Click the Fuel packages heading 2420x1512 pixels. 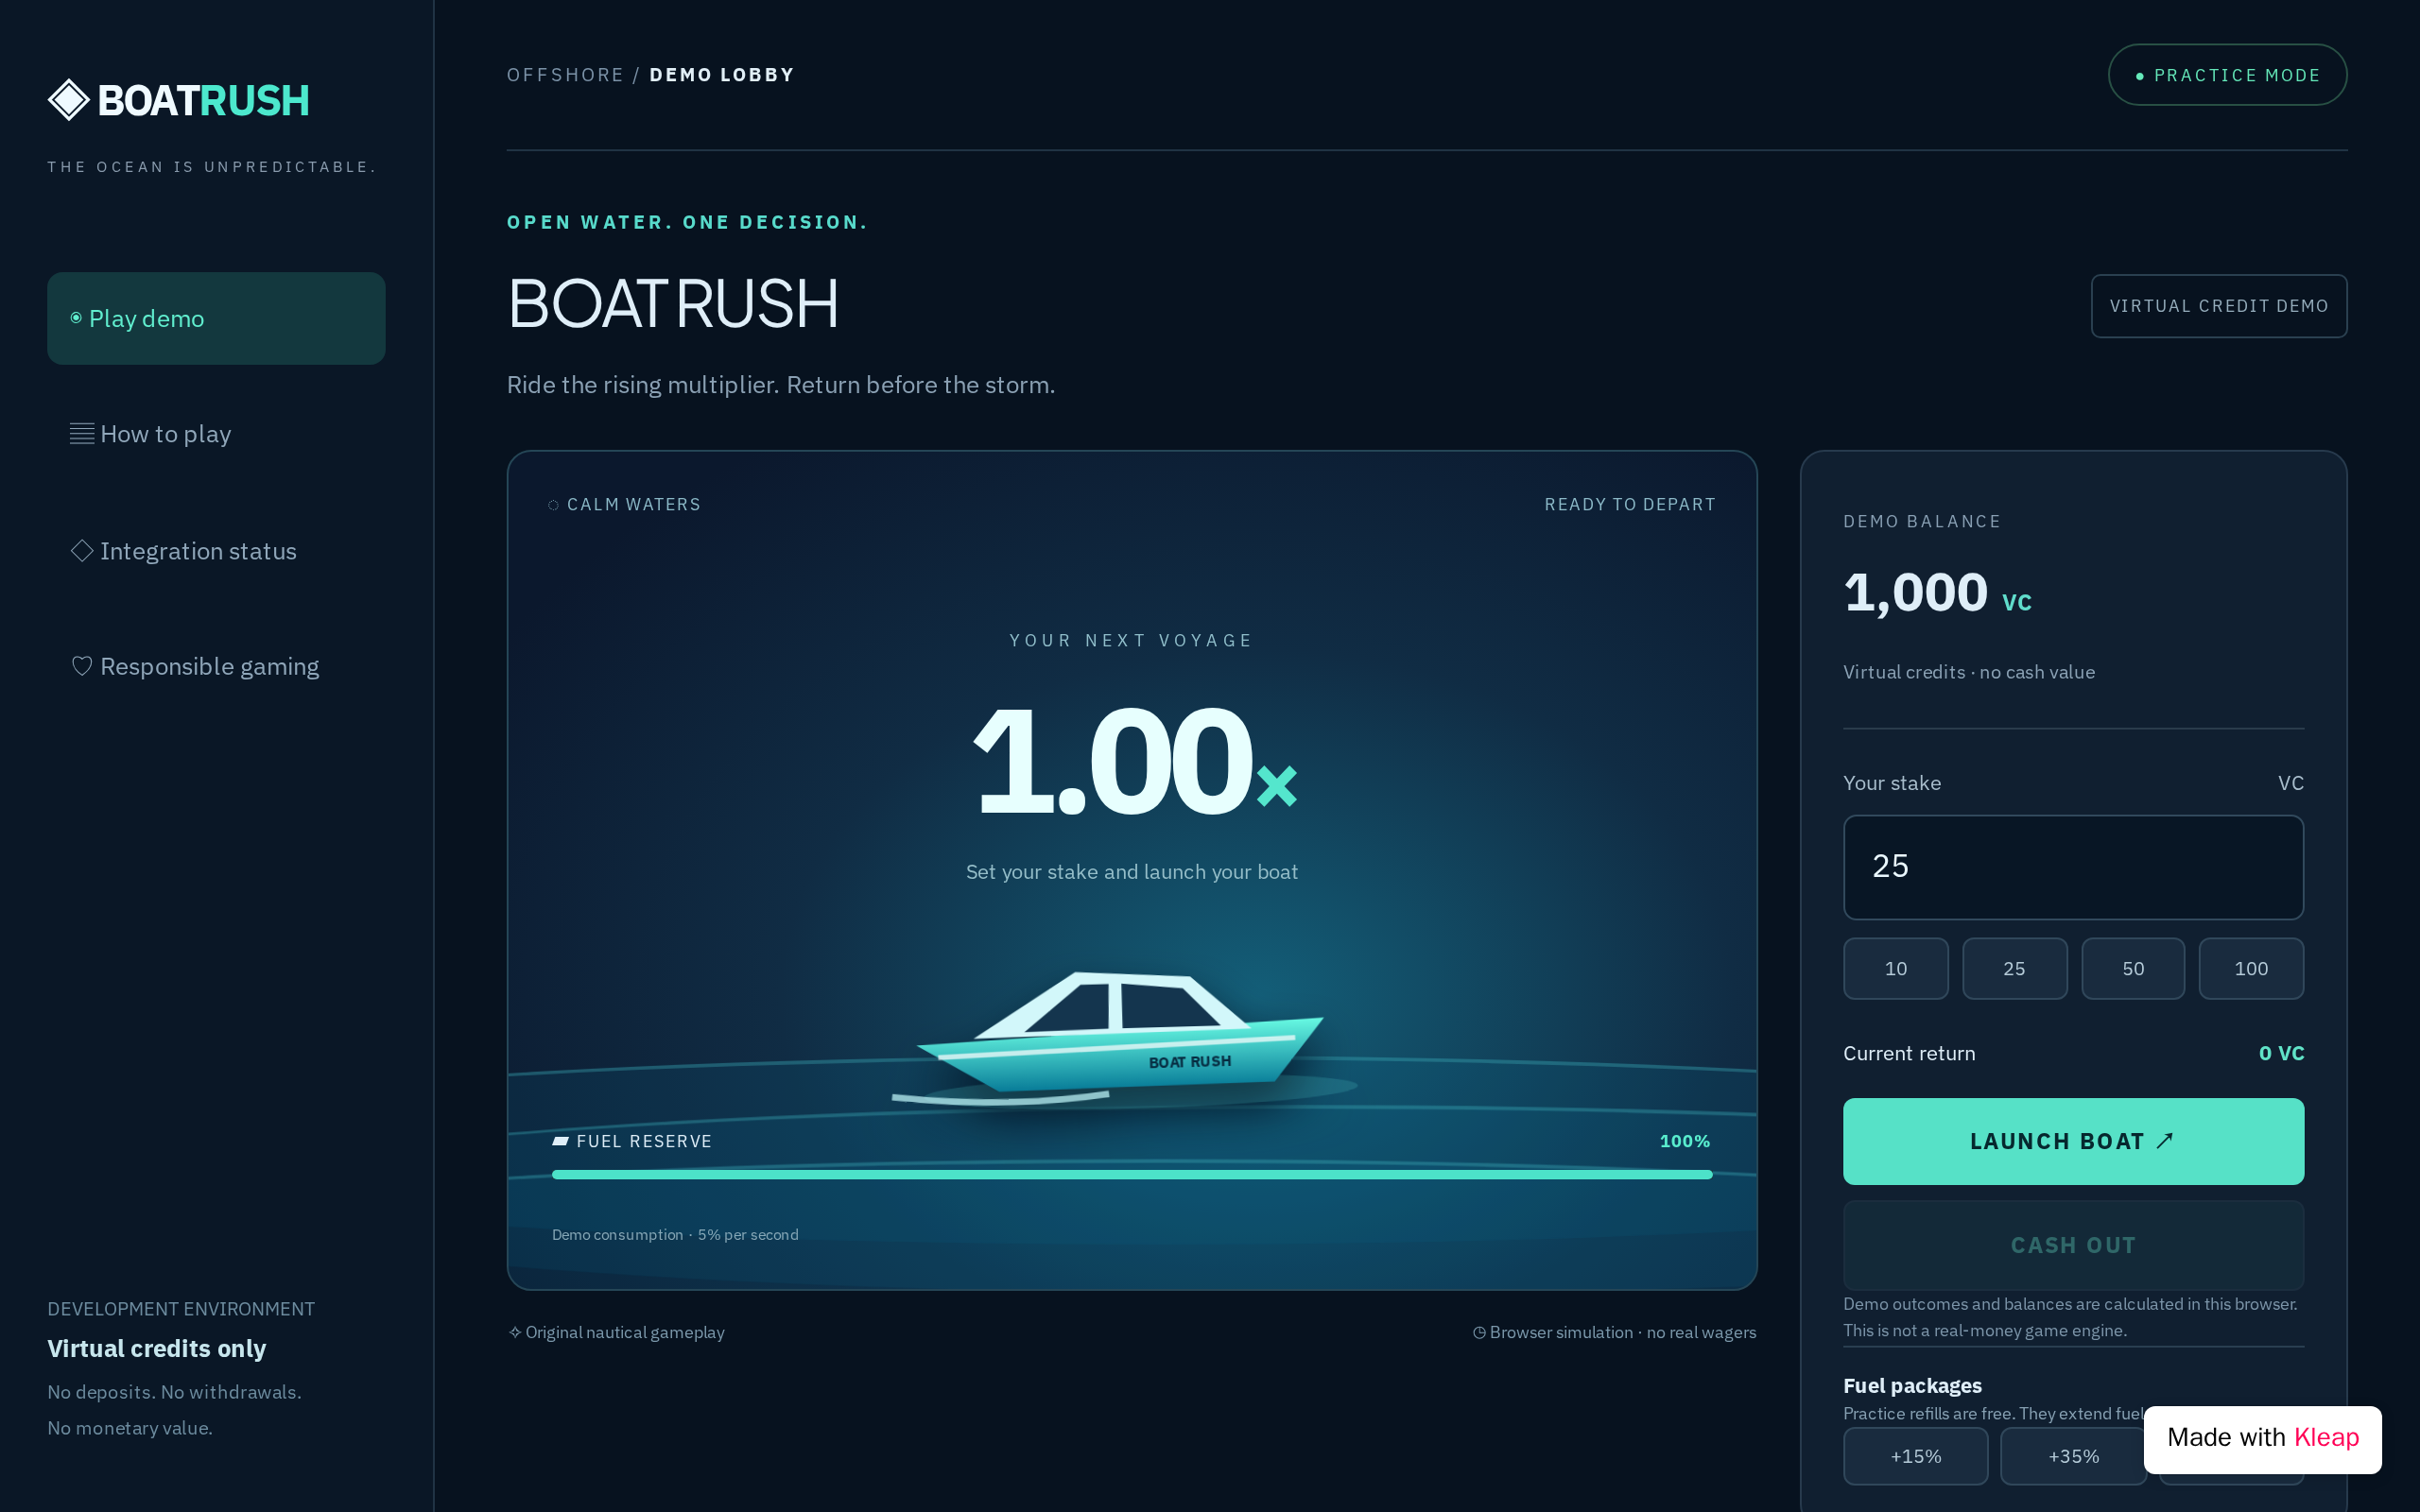[1912, 1385]
